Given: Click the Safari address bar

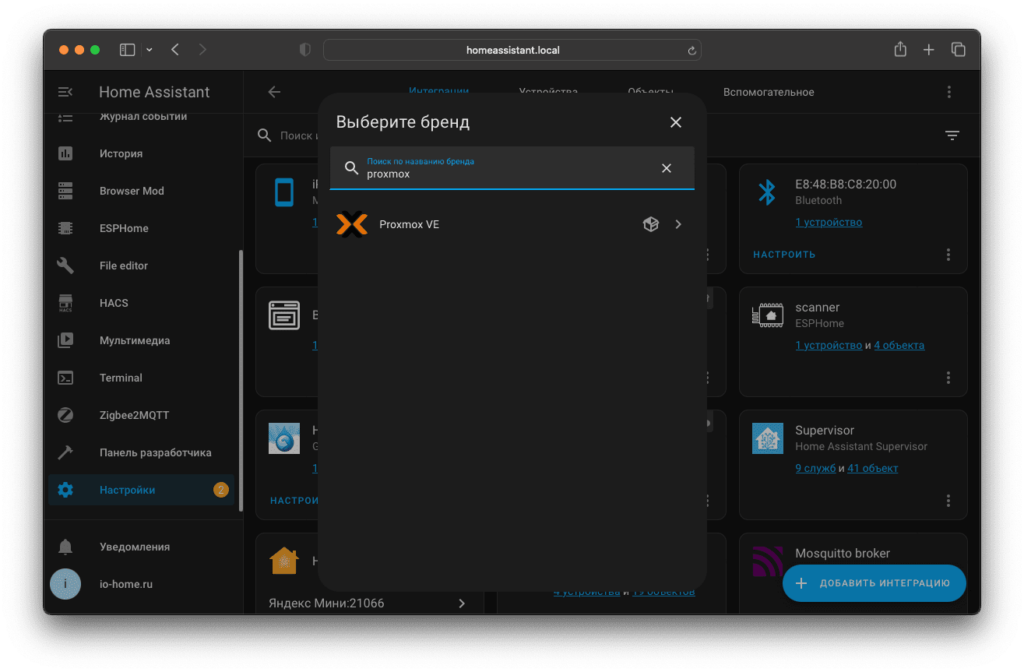Looking at the screenshot, I should coord(512,50).
